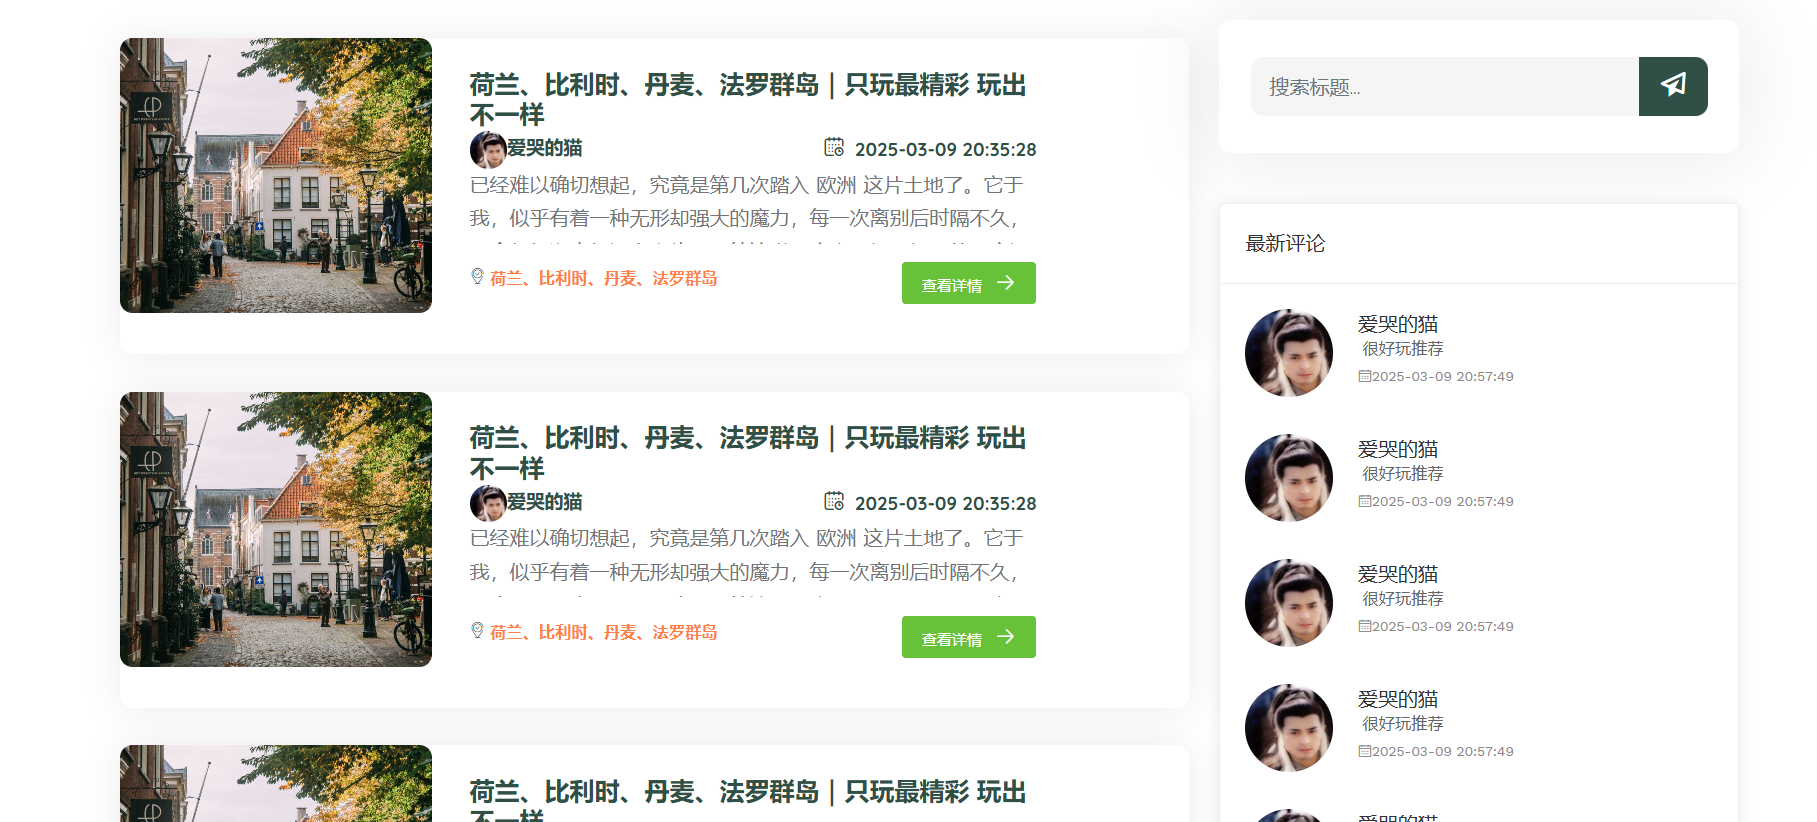This screenshot has width=1817, height=822.
Task: Click first commenter avatar under 最新评论
Action: 1289,353
